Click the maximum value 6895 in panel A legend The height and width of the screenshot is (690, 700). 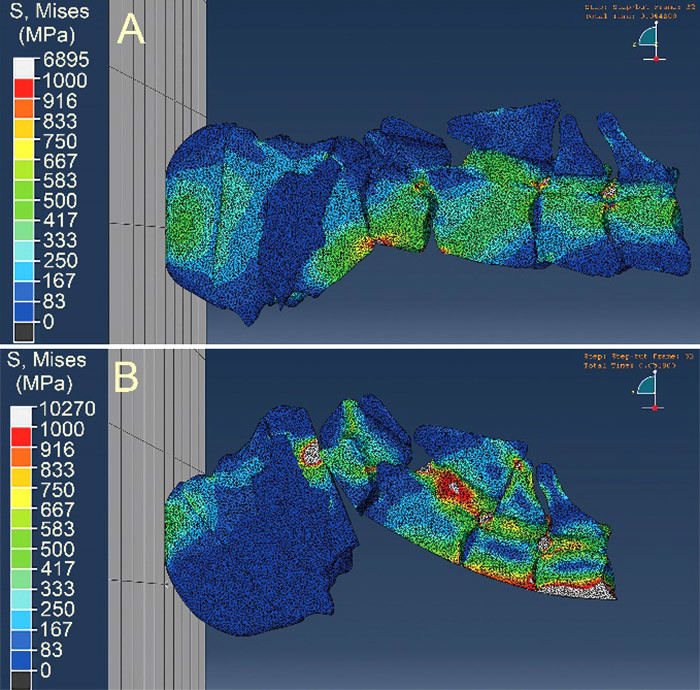pyautogui.click(x=66, y=60)
